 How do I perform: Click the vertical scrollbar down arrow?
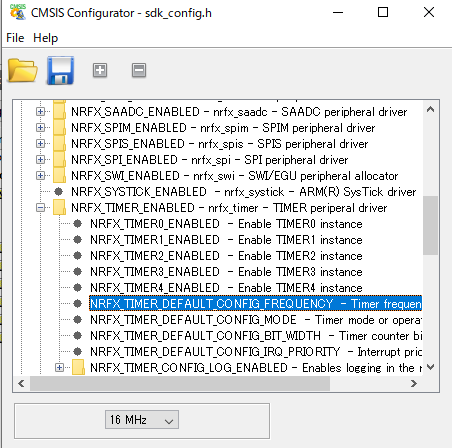pyautogui.click(x=430, y=367)
